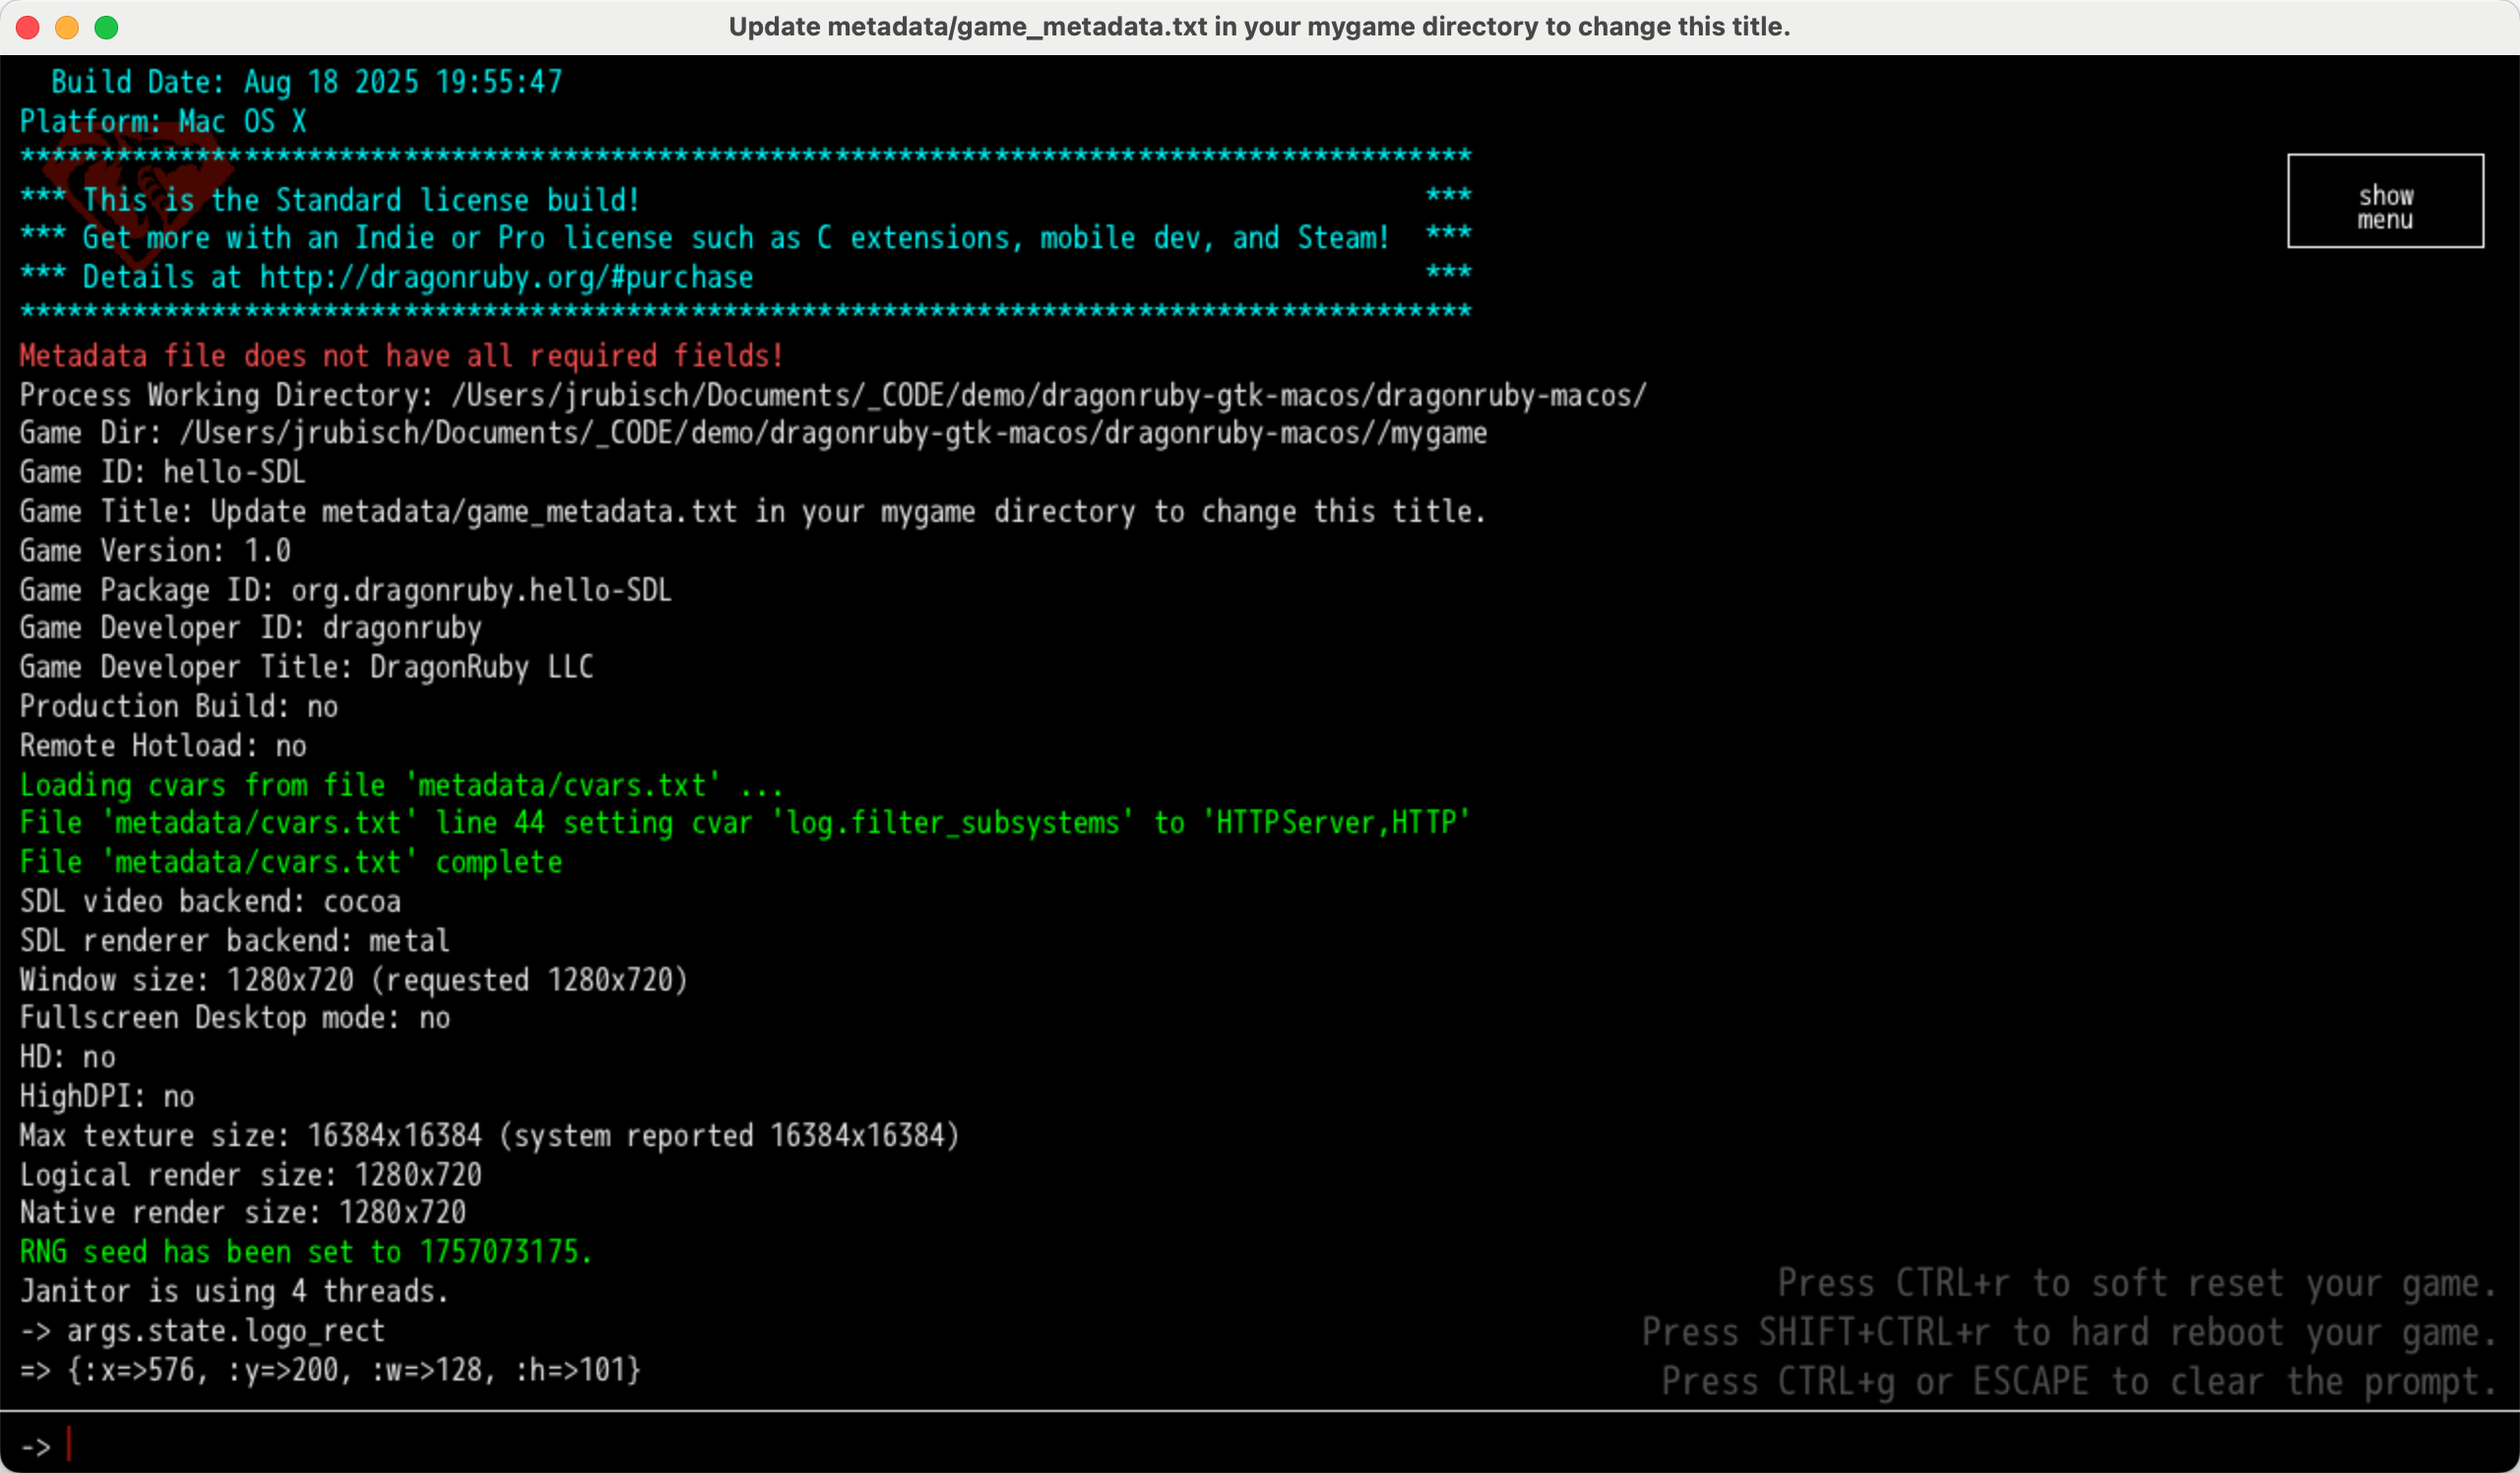Viewport: 2520px width, 1473px height.
Task: Click the CTRL+g clear prompt hint
Action: click(2077, 1382)
